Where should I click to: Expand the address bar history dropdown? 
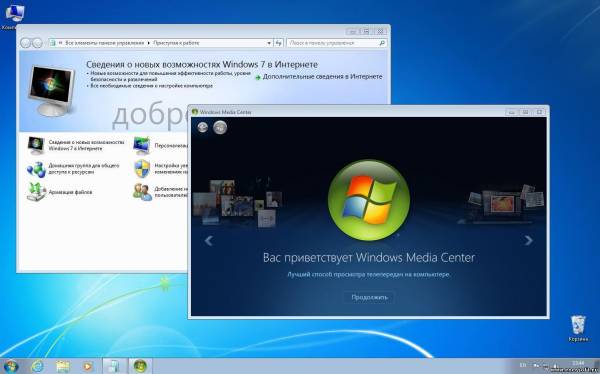(x=269, y=43)
